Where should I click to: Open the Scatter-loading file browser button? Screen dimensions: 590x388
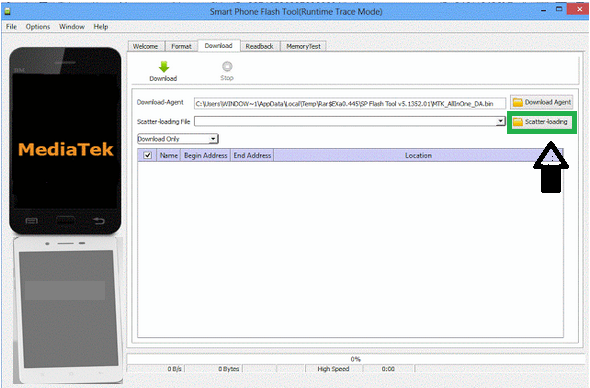tap(541, 122)
